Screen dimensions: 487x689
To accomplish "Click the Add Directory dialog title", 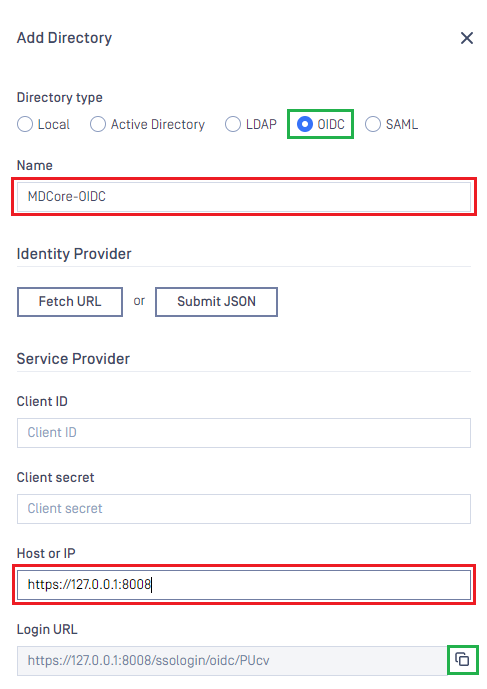I will tap(64, 38).
